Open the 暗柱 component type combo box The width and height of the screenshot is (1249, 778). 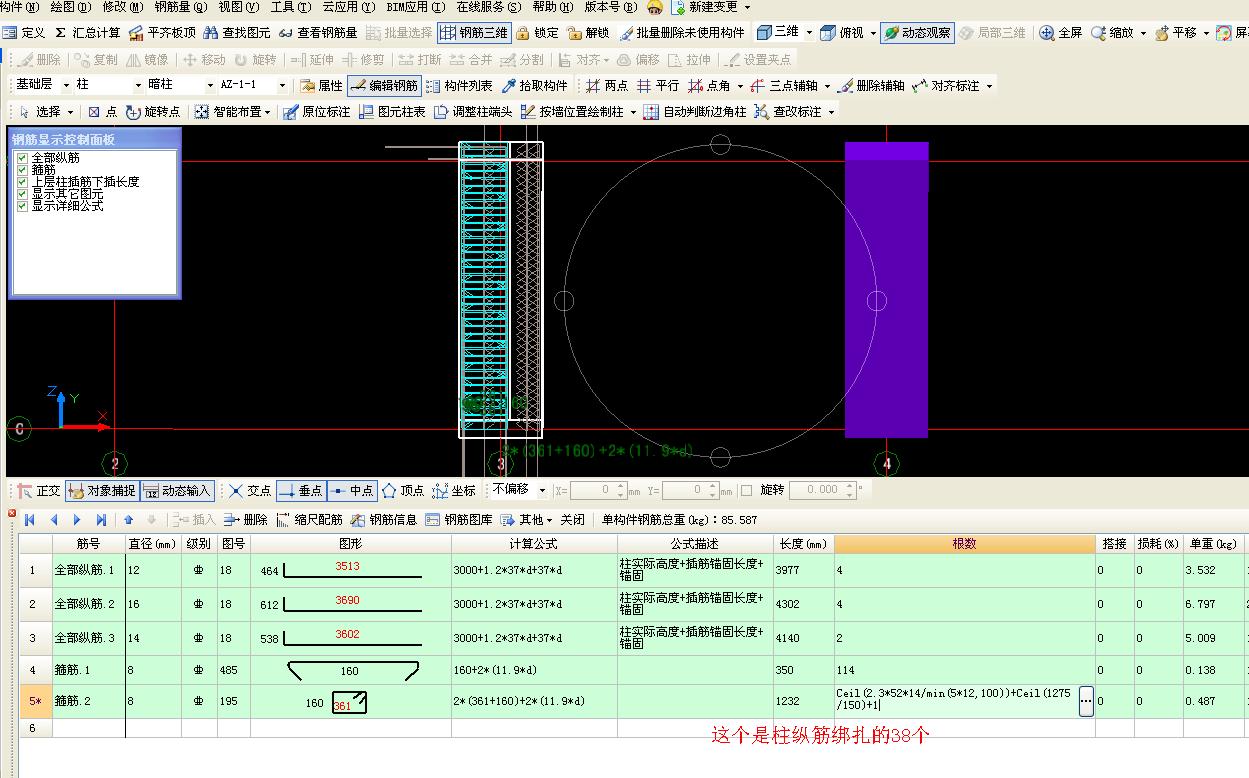180,85
